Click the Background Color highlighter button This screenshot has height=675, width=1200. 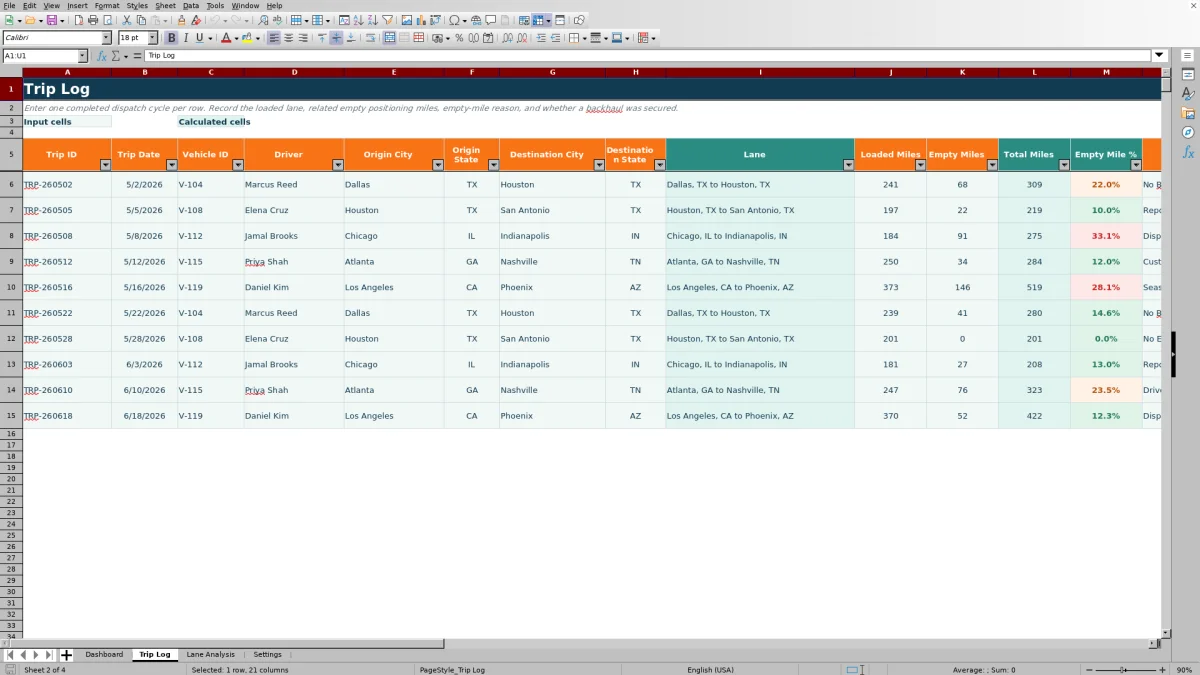pos(246,38)
